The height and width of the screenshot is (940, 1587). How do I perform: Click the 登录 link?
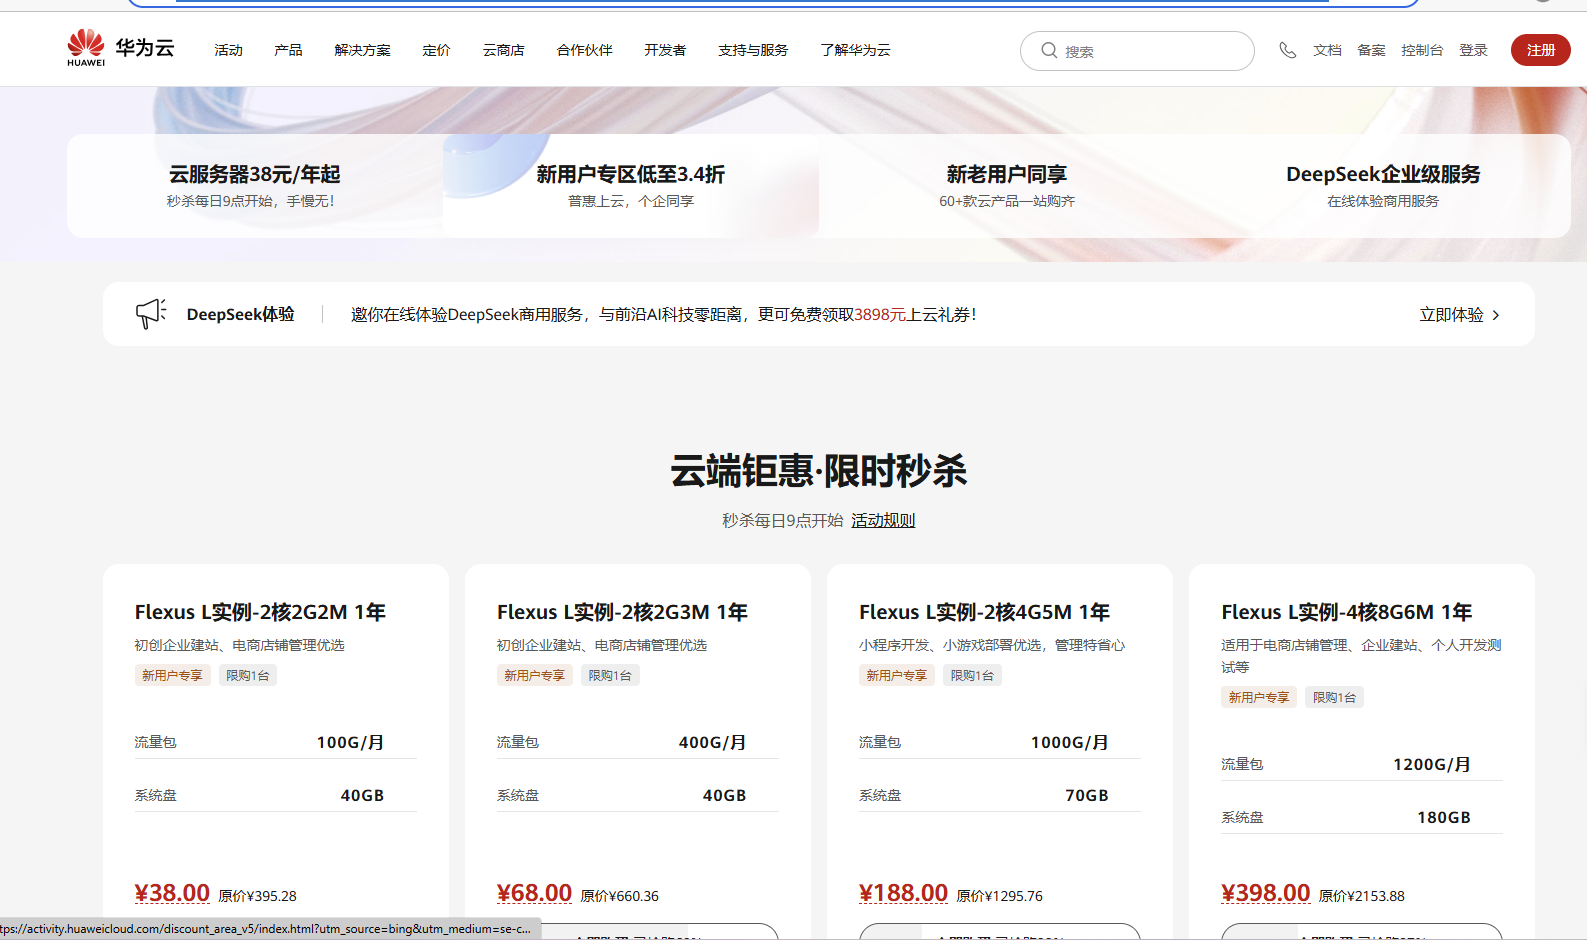click(1473, 50)
